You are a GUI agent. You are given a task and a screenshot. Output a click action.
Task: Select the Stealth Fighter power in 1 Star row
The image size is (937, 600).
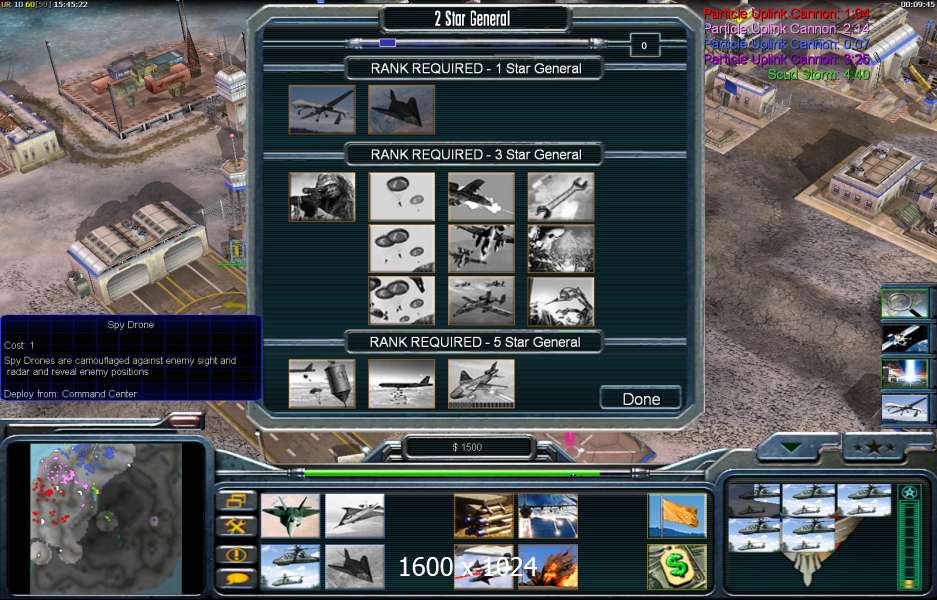(x=402, y=109)
